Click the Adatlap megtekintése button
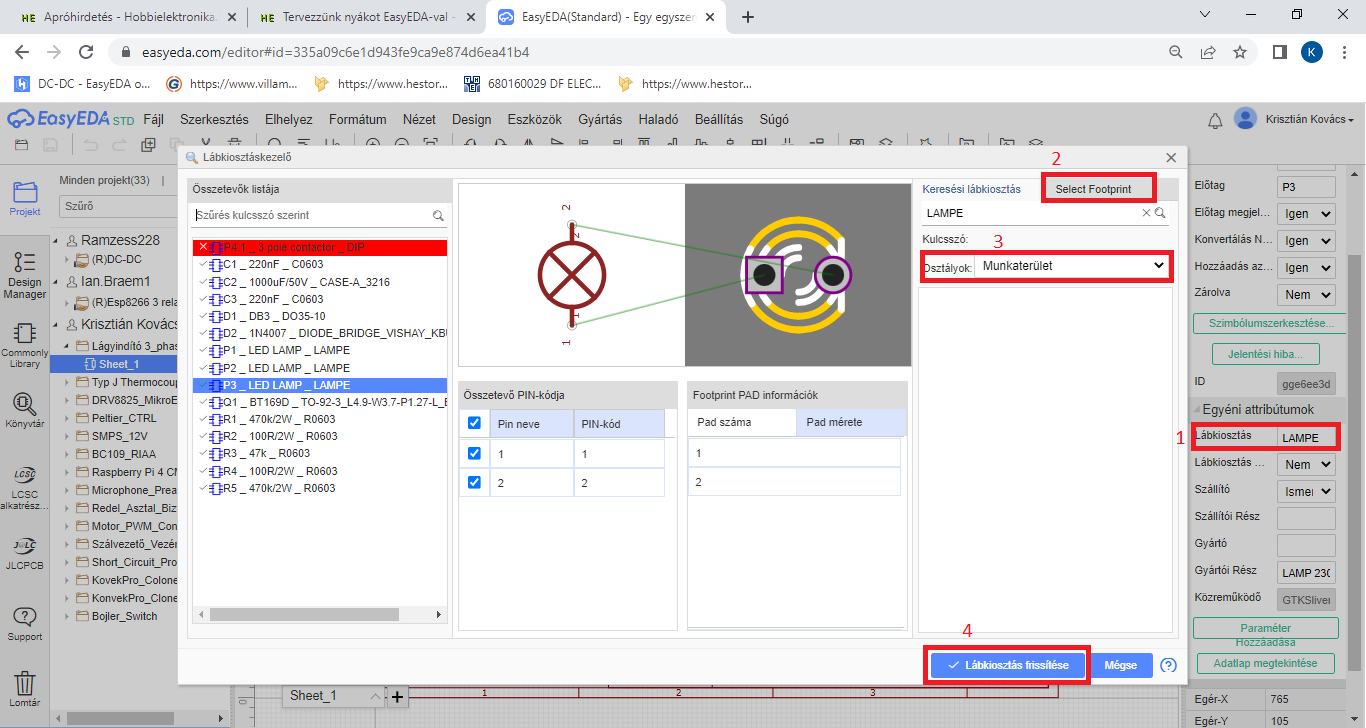Viewport: 1366px width, 728px height. click(1265, 664)
